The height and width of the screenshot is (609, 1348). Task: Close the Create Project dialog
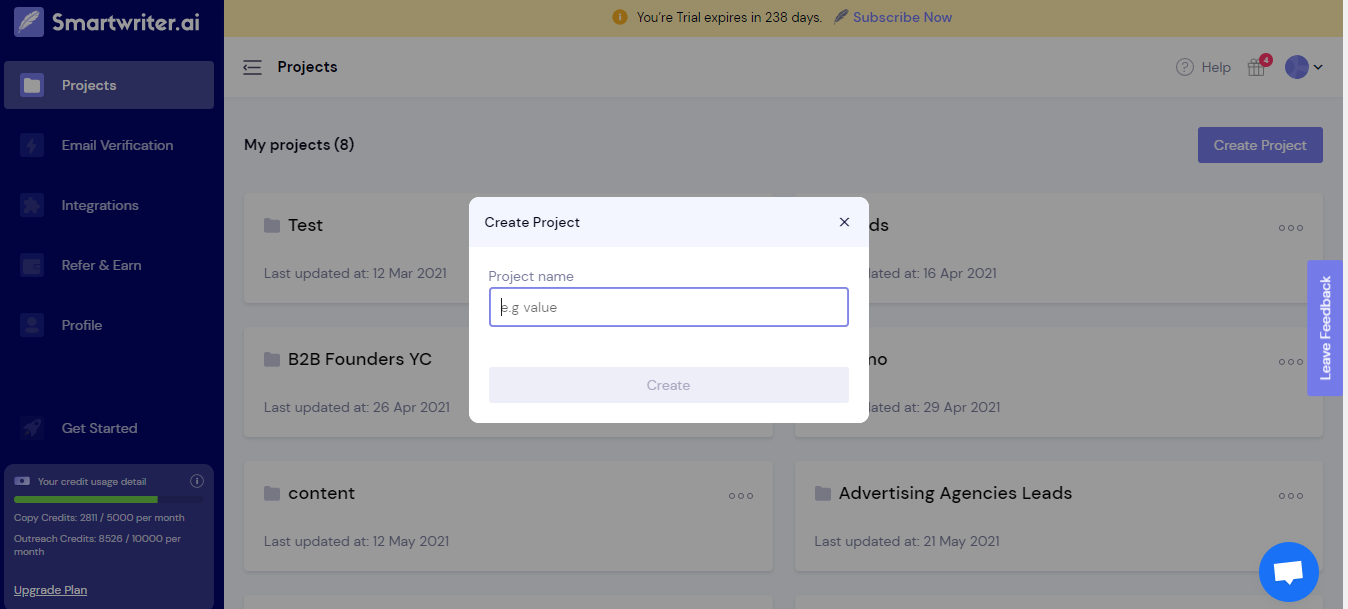(x=844, y=222)
